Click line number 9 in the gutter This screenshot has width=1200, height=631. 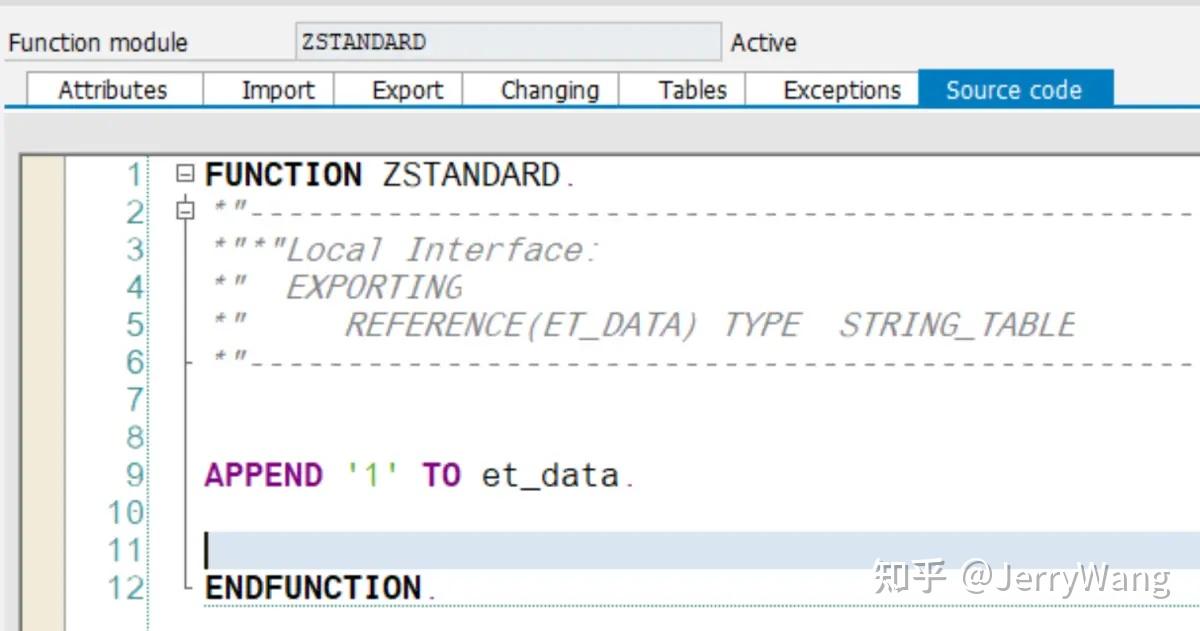tap(133, 475)
